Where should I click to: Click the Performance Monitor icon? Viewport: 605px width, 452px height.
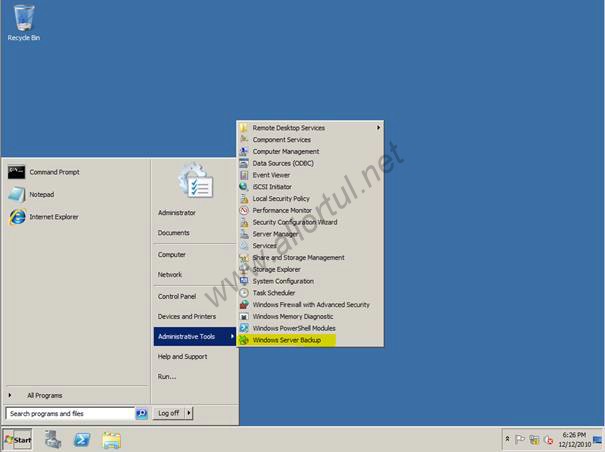pyautogui.click(x=244, y=210)
